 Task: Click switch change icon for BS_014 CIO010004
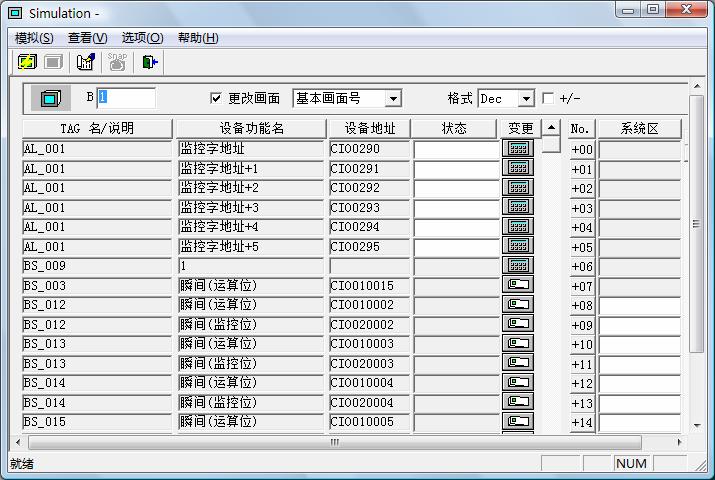(x=518, y=383)
